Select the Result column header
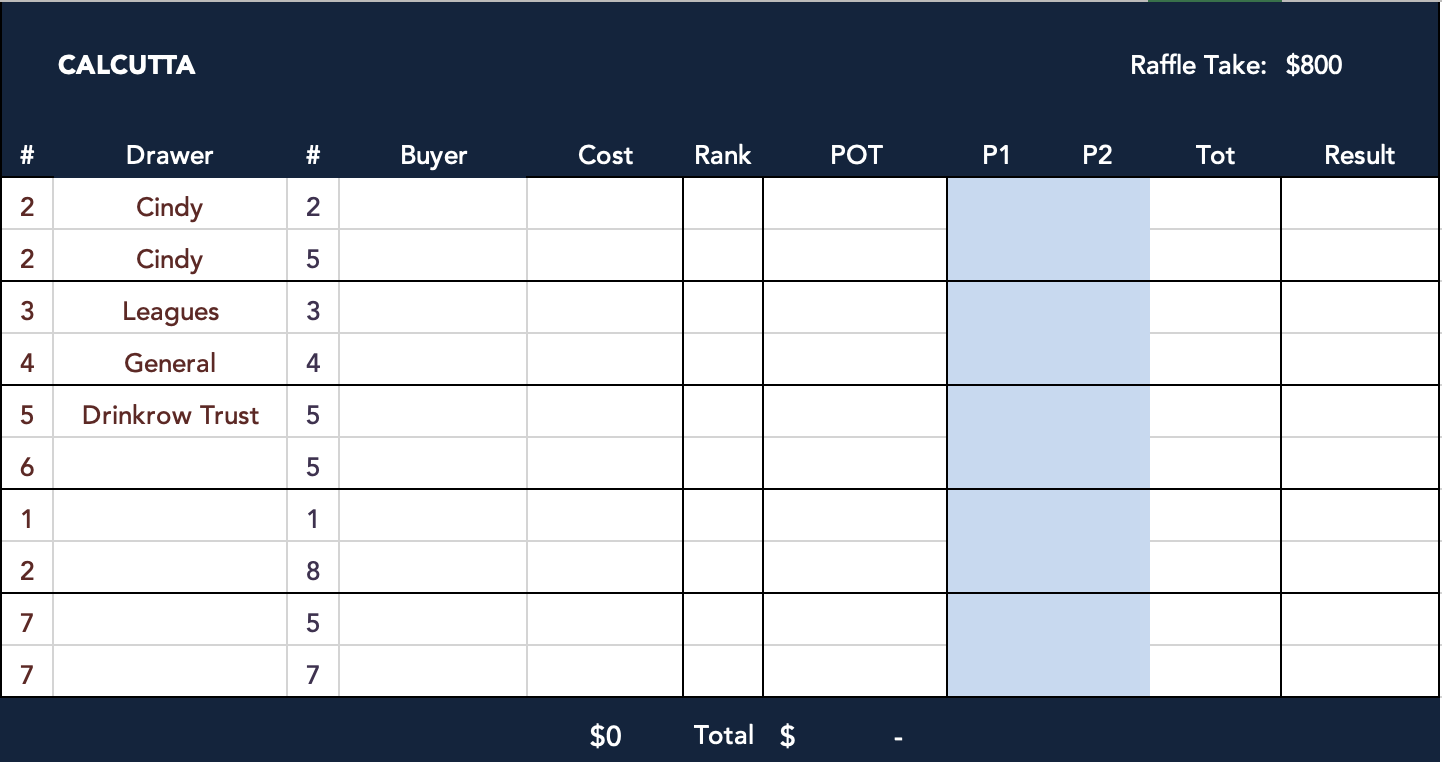The height and width of the screenshot is (762, 1442). pyautogui.click(x=1359, y=155)
